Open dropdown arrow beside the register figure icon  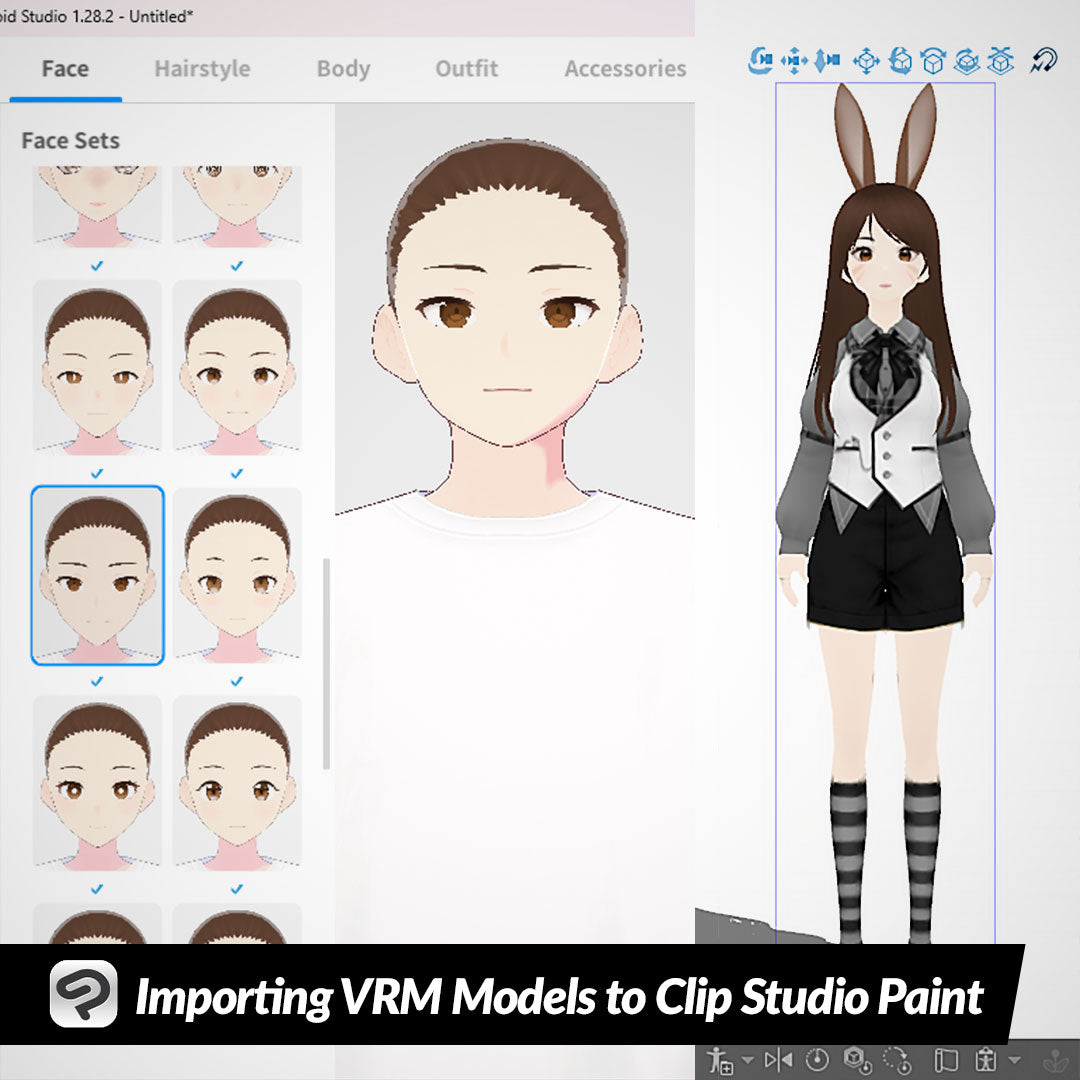747,1059
